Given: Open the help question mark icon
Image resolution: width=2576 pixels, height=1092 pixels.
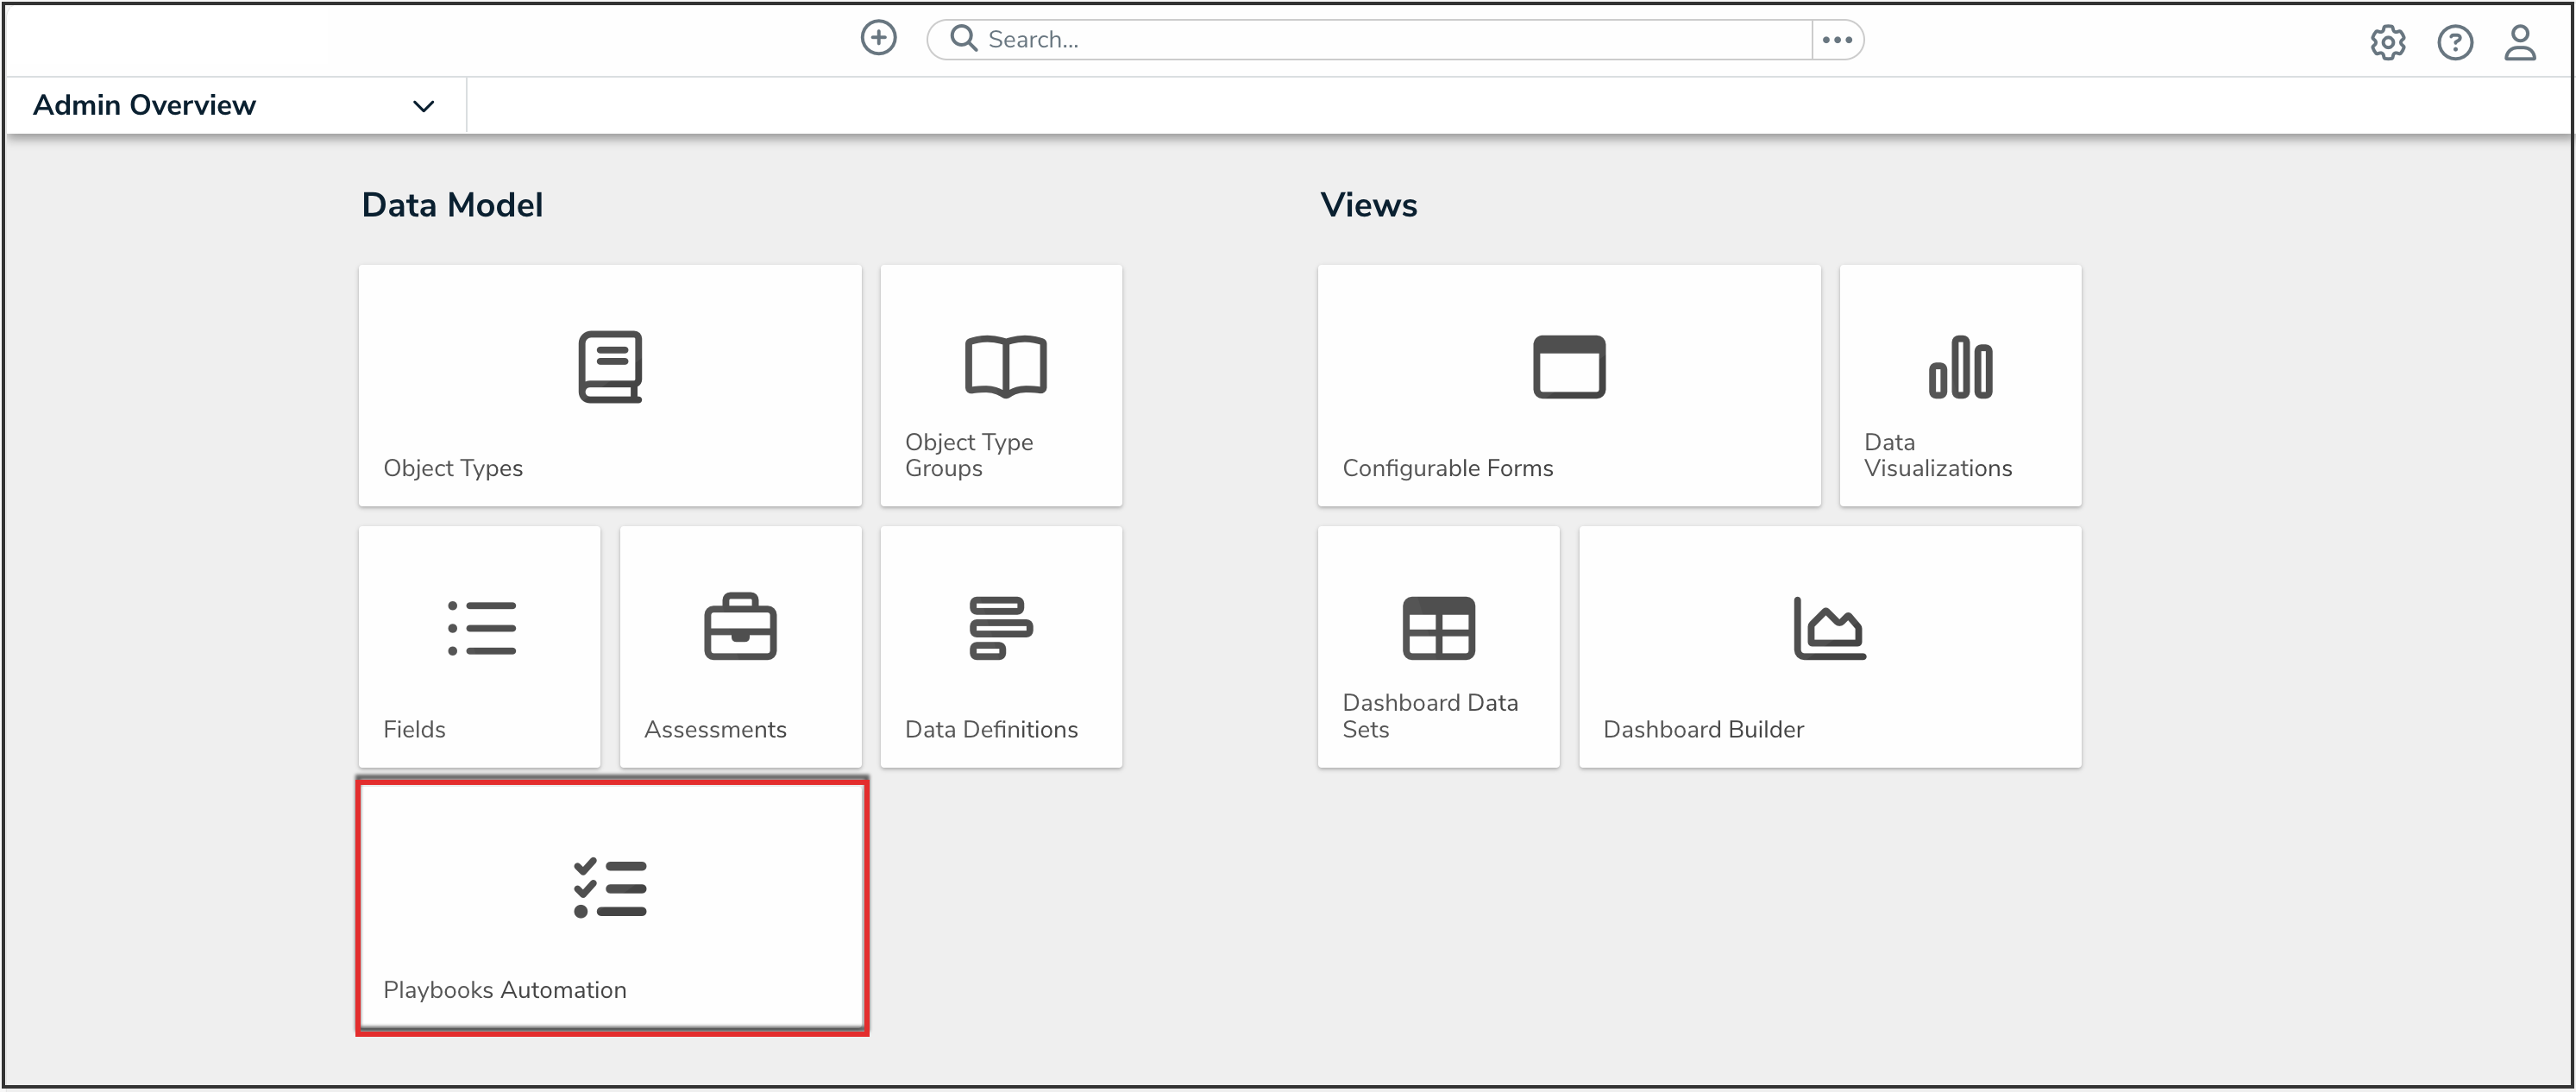Looking at the screenshot, I should pyautogui.click(x=2454, y=42).
